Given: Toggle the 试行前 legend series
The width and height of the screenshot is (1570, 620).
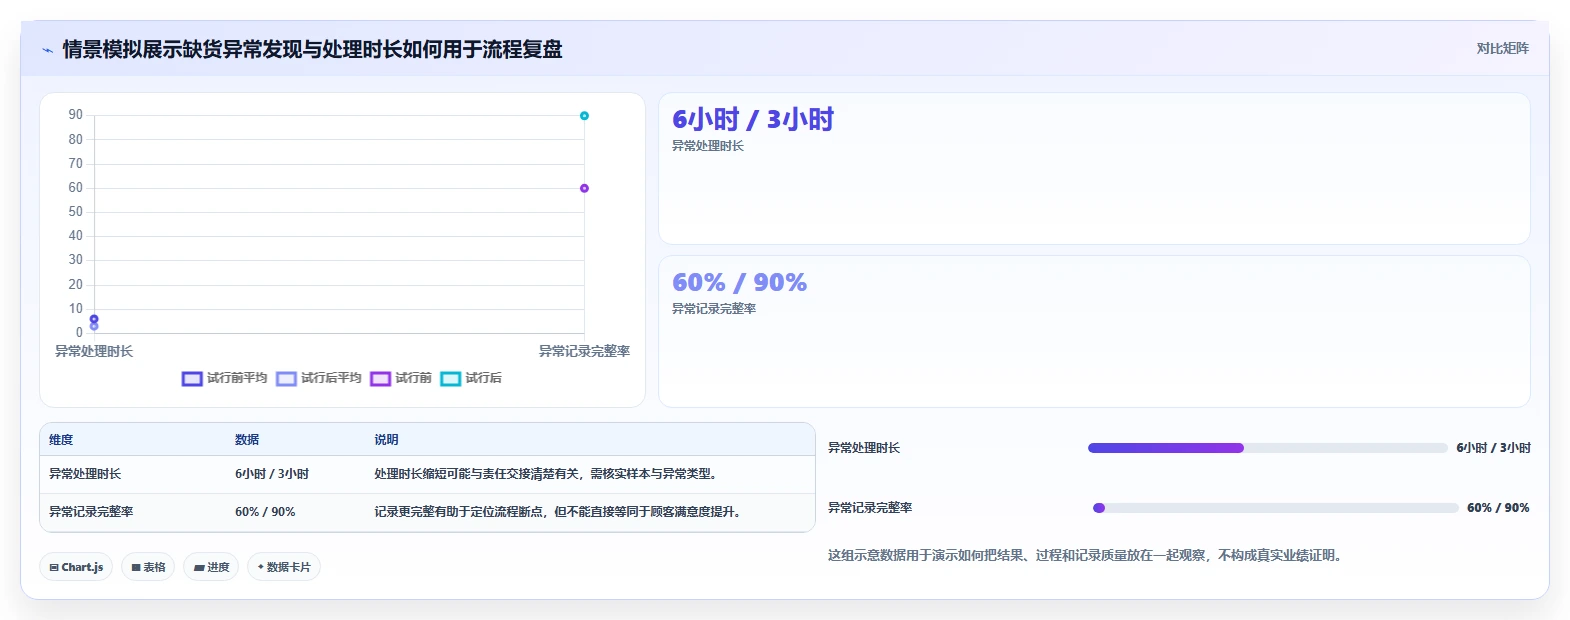Looking at the screenshot, I should [400, 378].
